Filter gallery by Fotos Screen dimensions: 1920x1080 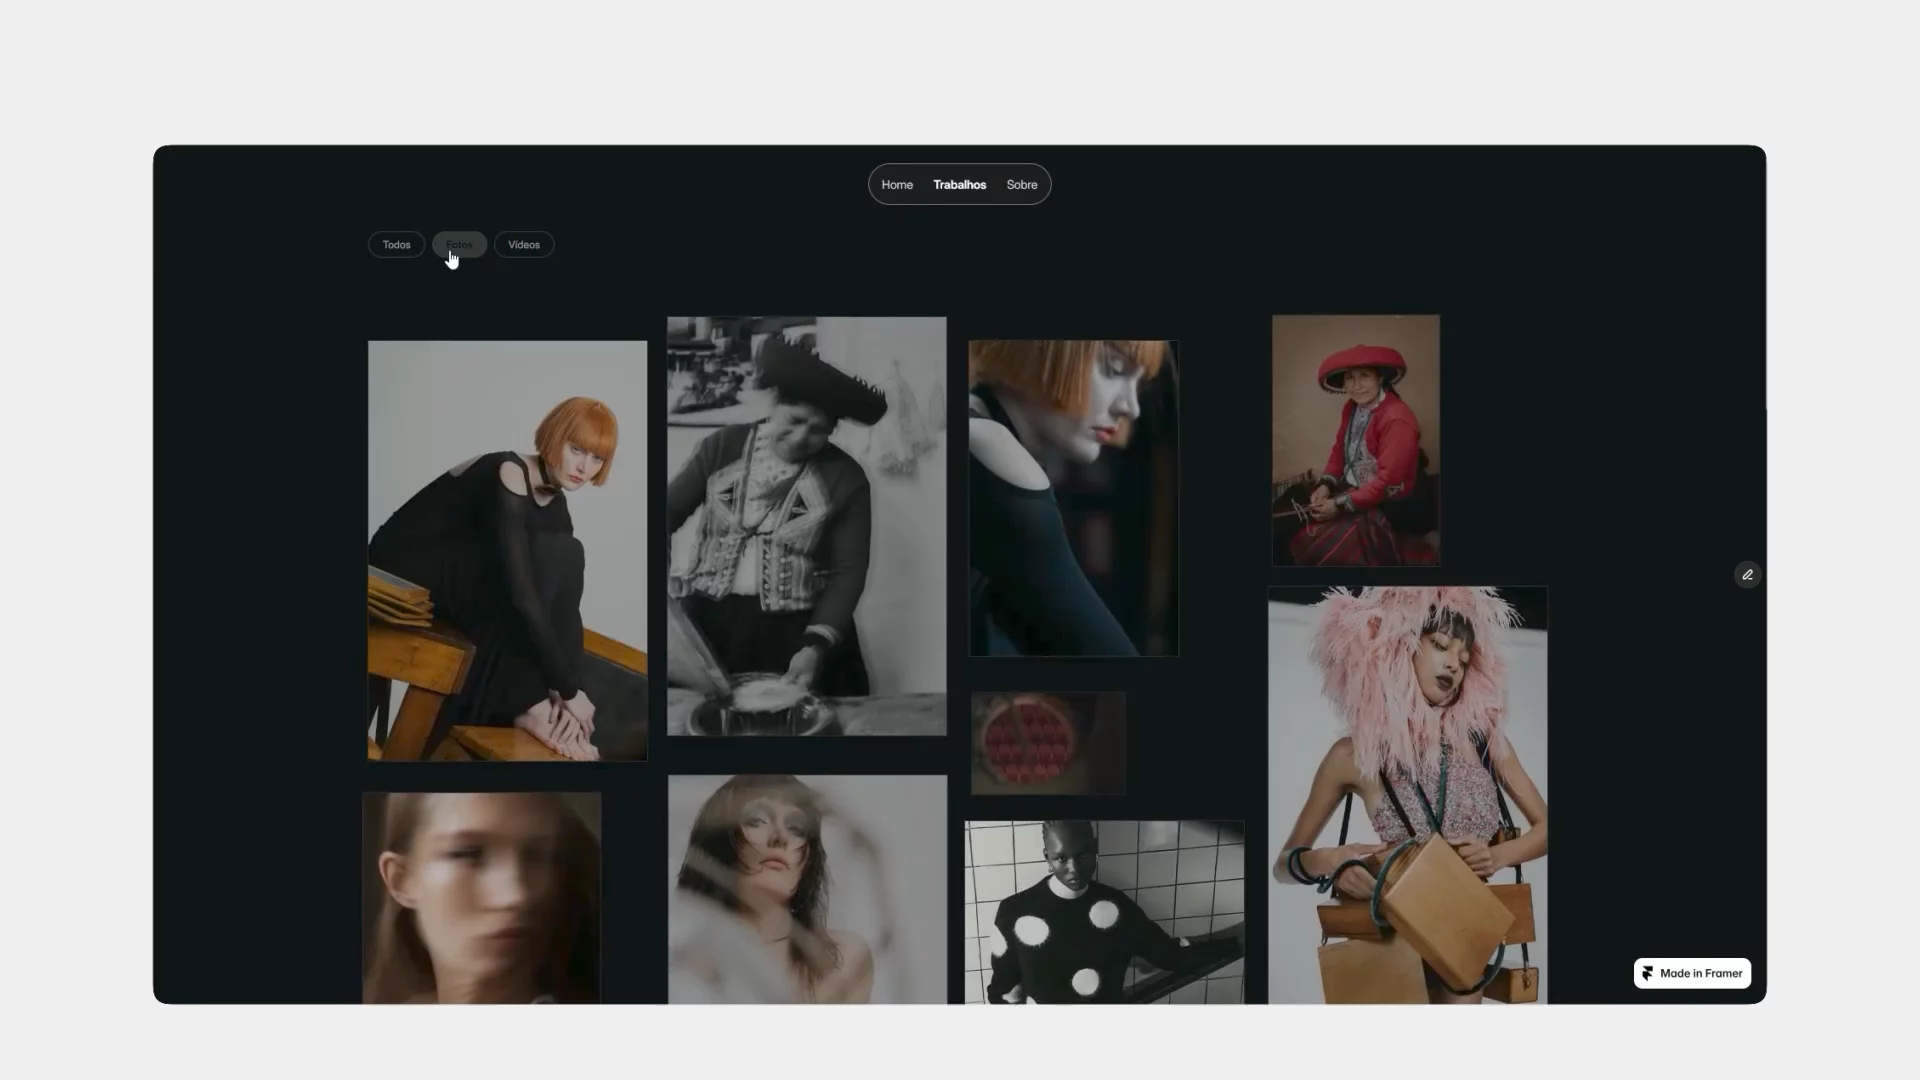[x=459, y=245]
